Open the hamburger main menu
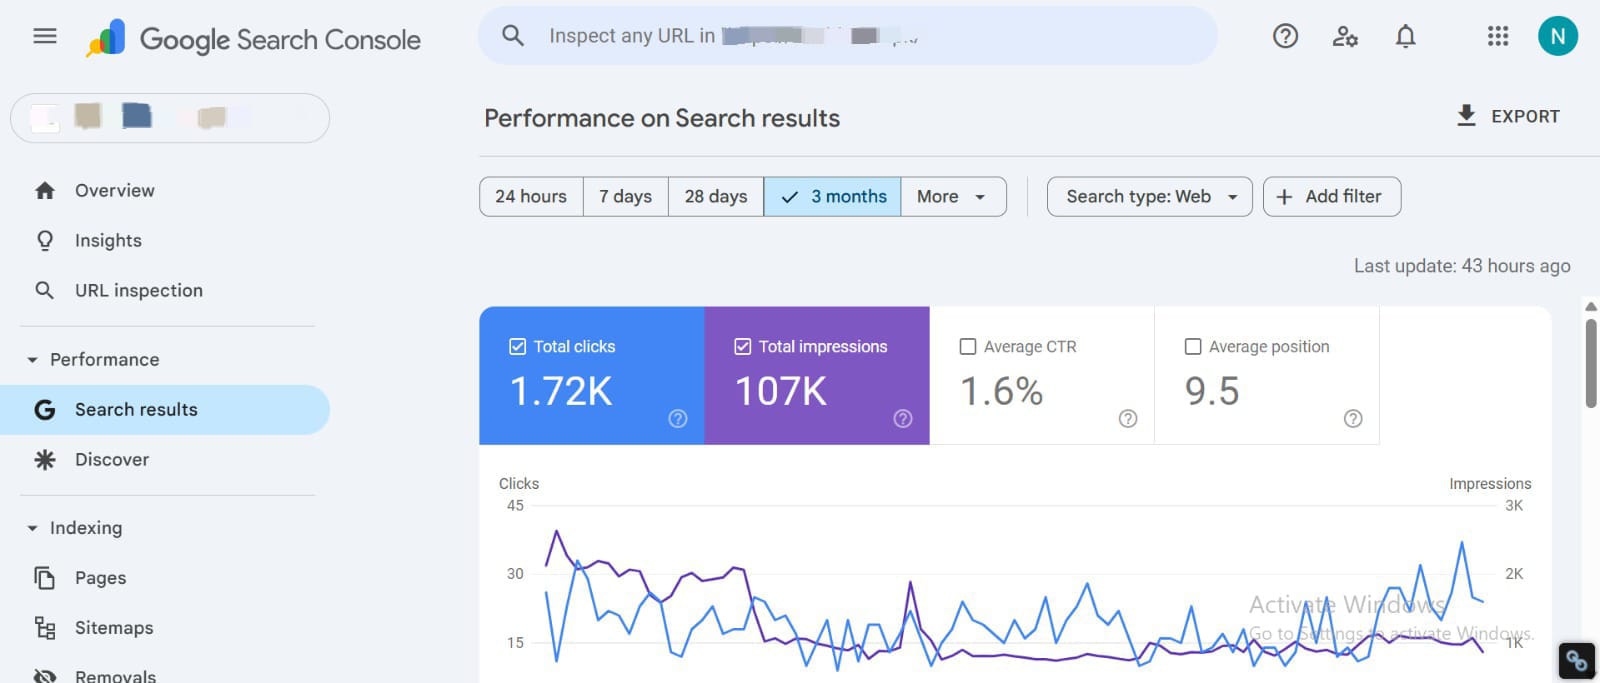Image resolution: width=1600 pixels, height=683 pixels. click(x=45, y=37)
